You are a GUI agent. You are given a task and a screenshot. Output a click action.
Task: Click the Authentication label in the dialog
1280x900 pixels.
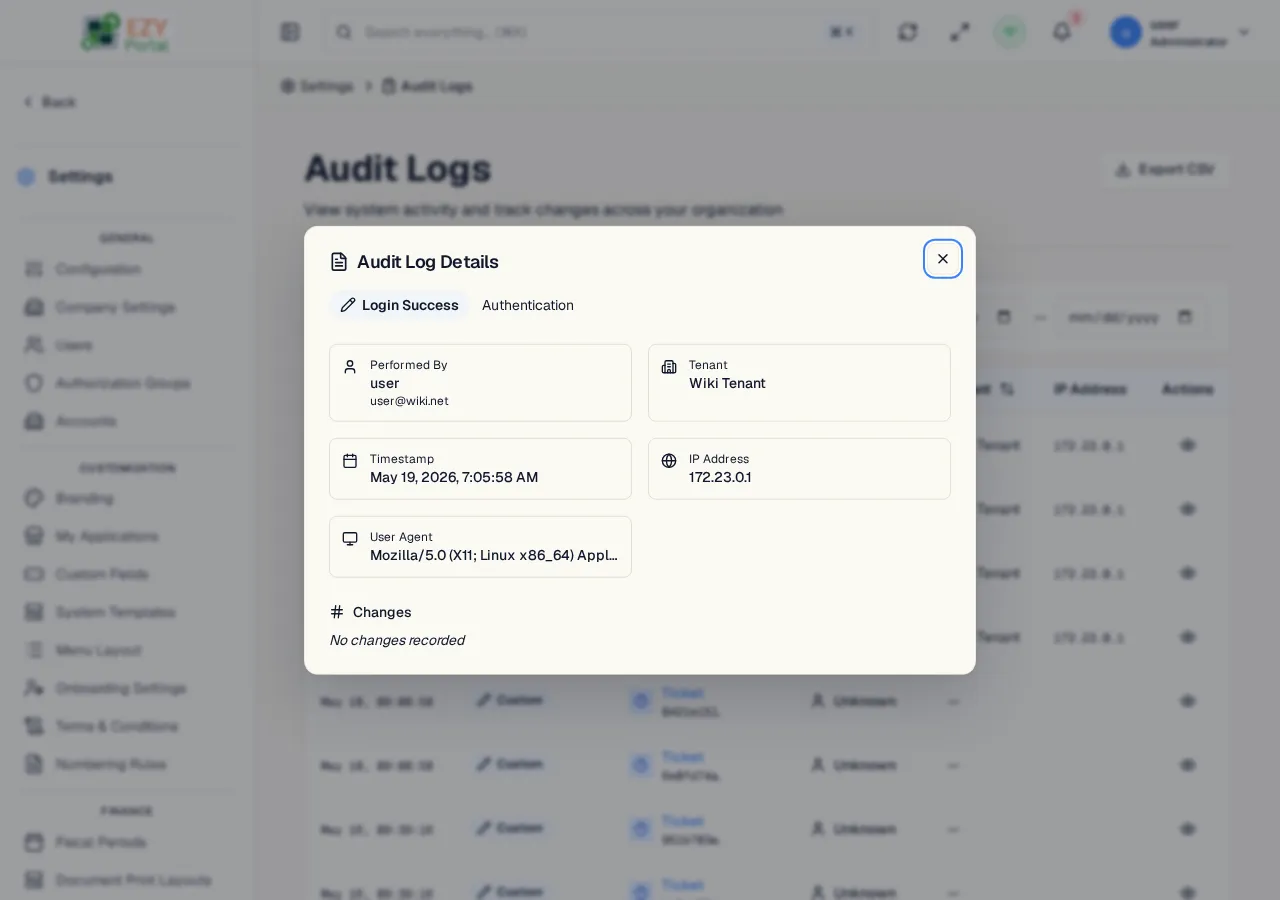pyautogui.click(x=528, y=305)
